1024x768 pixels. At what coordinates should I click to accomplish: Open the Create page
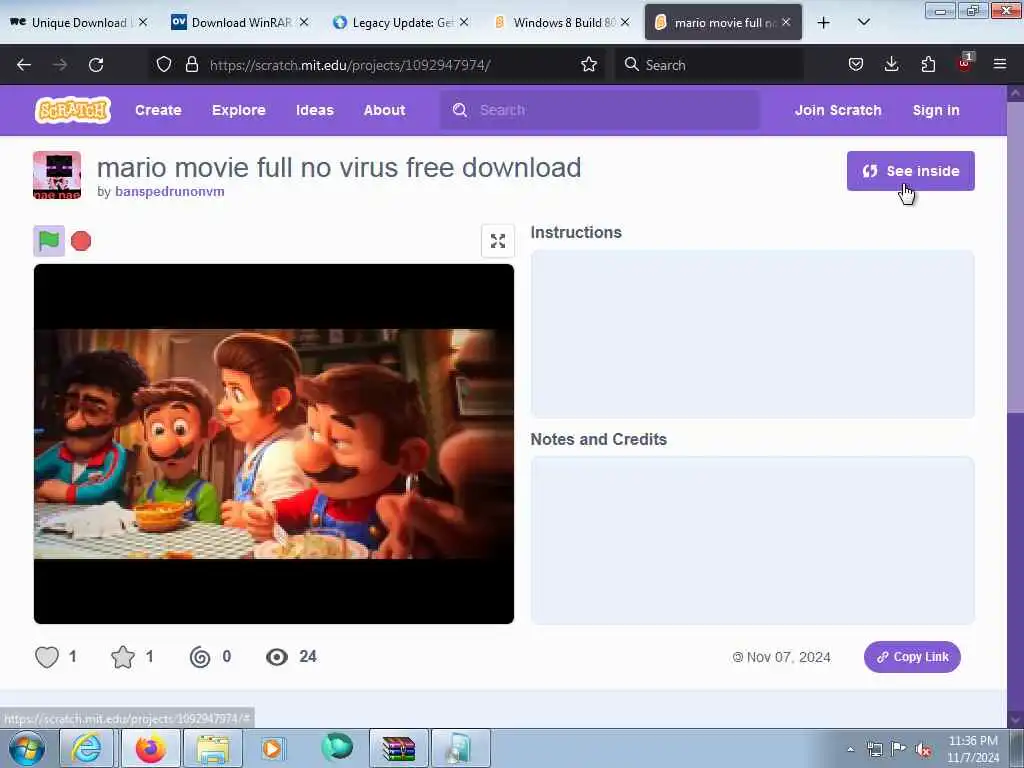coord(158,110)
